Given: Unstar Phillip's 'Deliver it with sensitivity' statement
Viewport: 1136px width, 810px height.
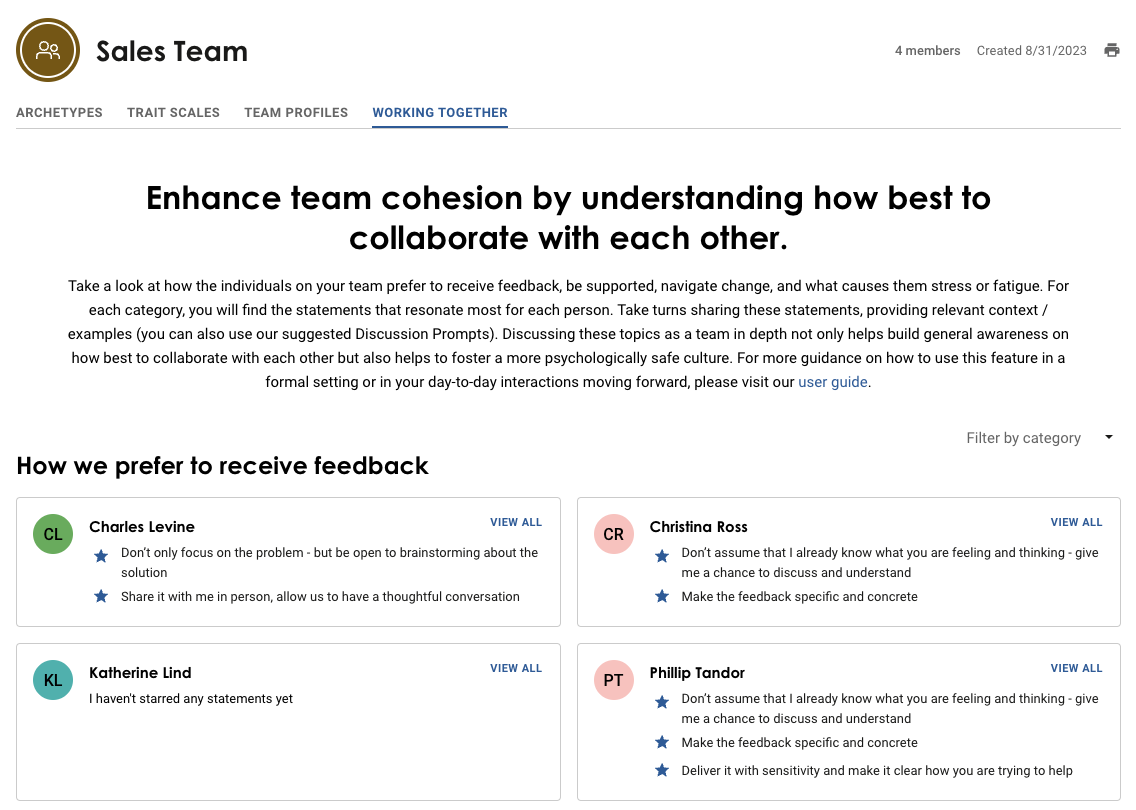Looking at the screenshot, I should (662, 770).
